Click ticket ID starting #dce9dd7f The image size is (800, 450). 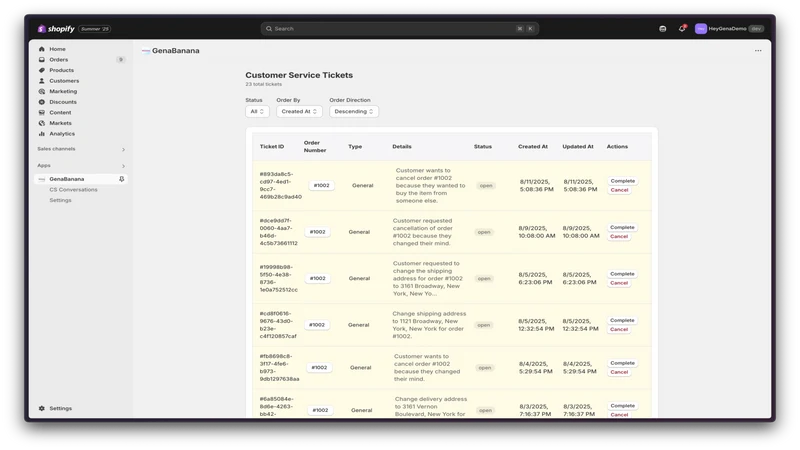(278, 232)
